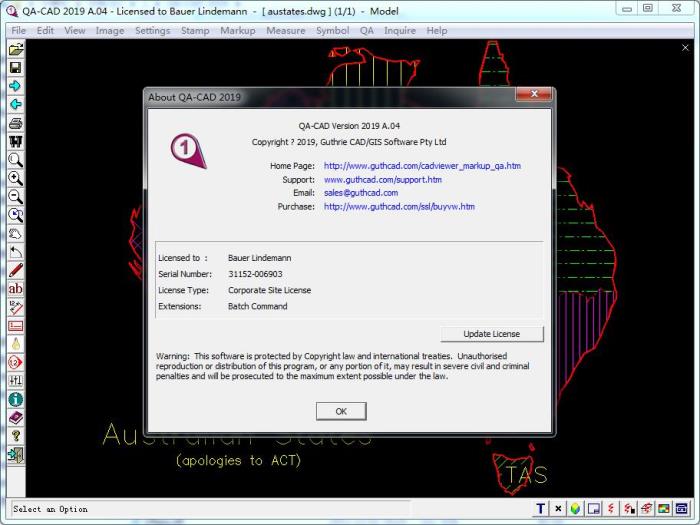
Task: Click the zoom previous magnifier icon
Action: tap(16, 215)
